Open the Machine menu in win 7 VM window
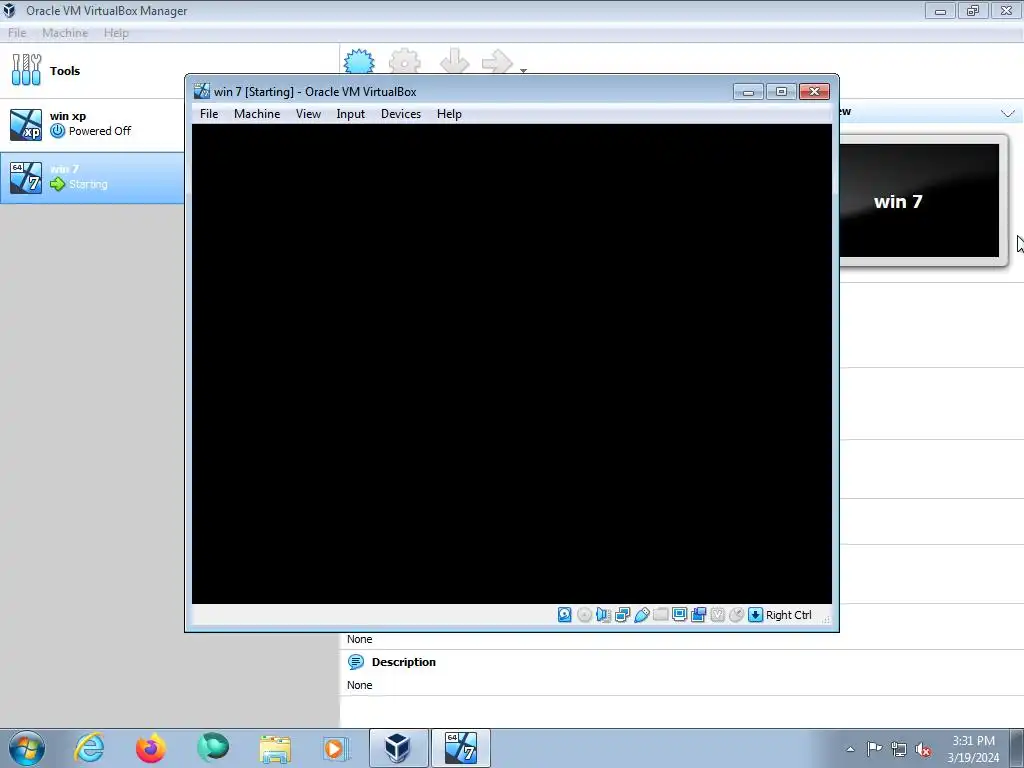Screen dimensions: 1024x768 257,114
